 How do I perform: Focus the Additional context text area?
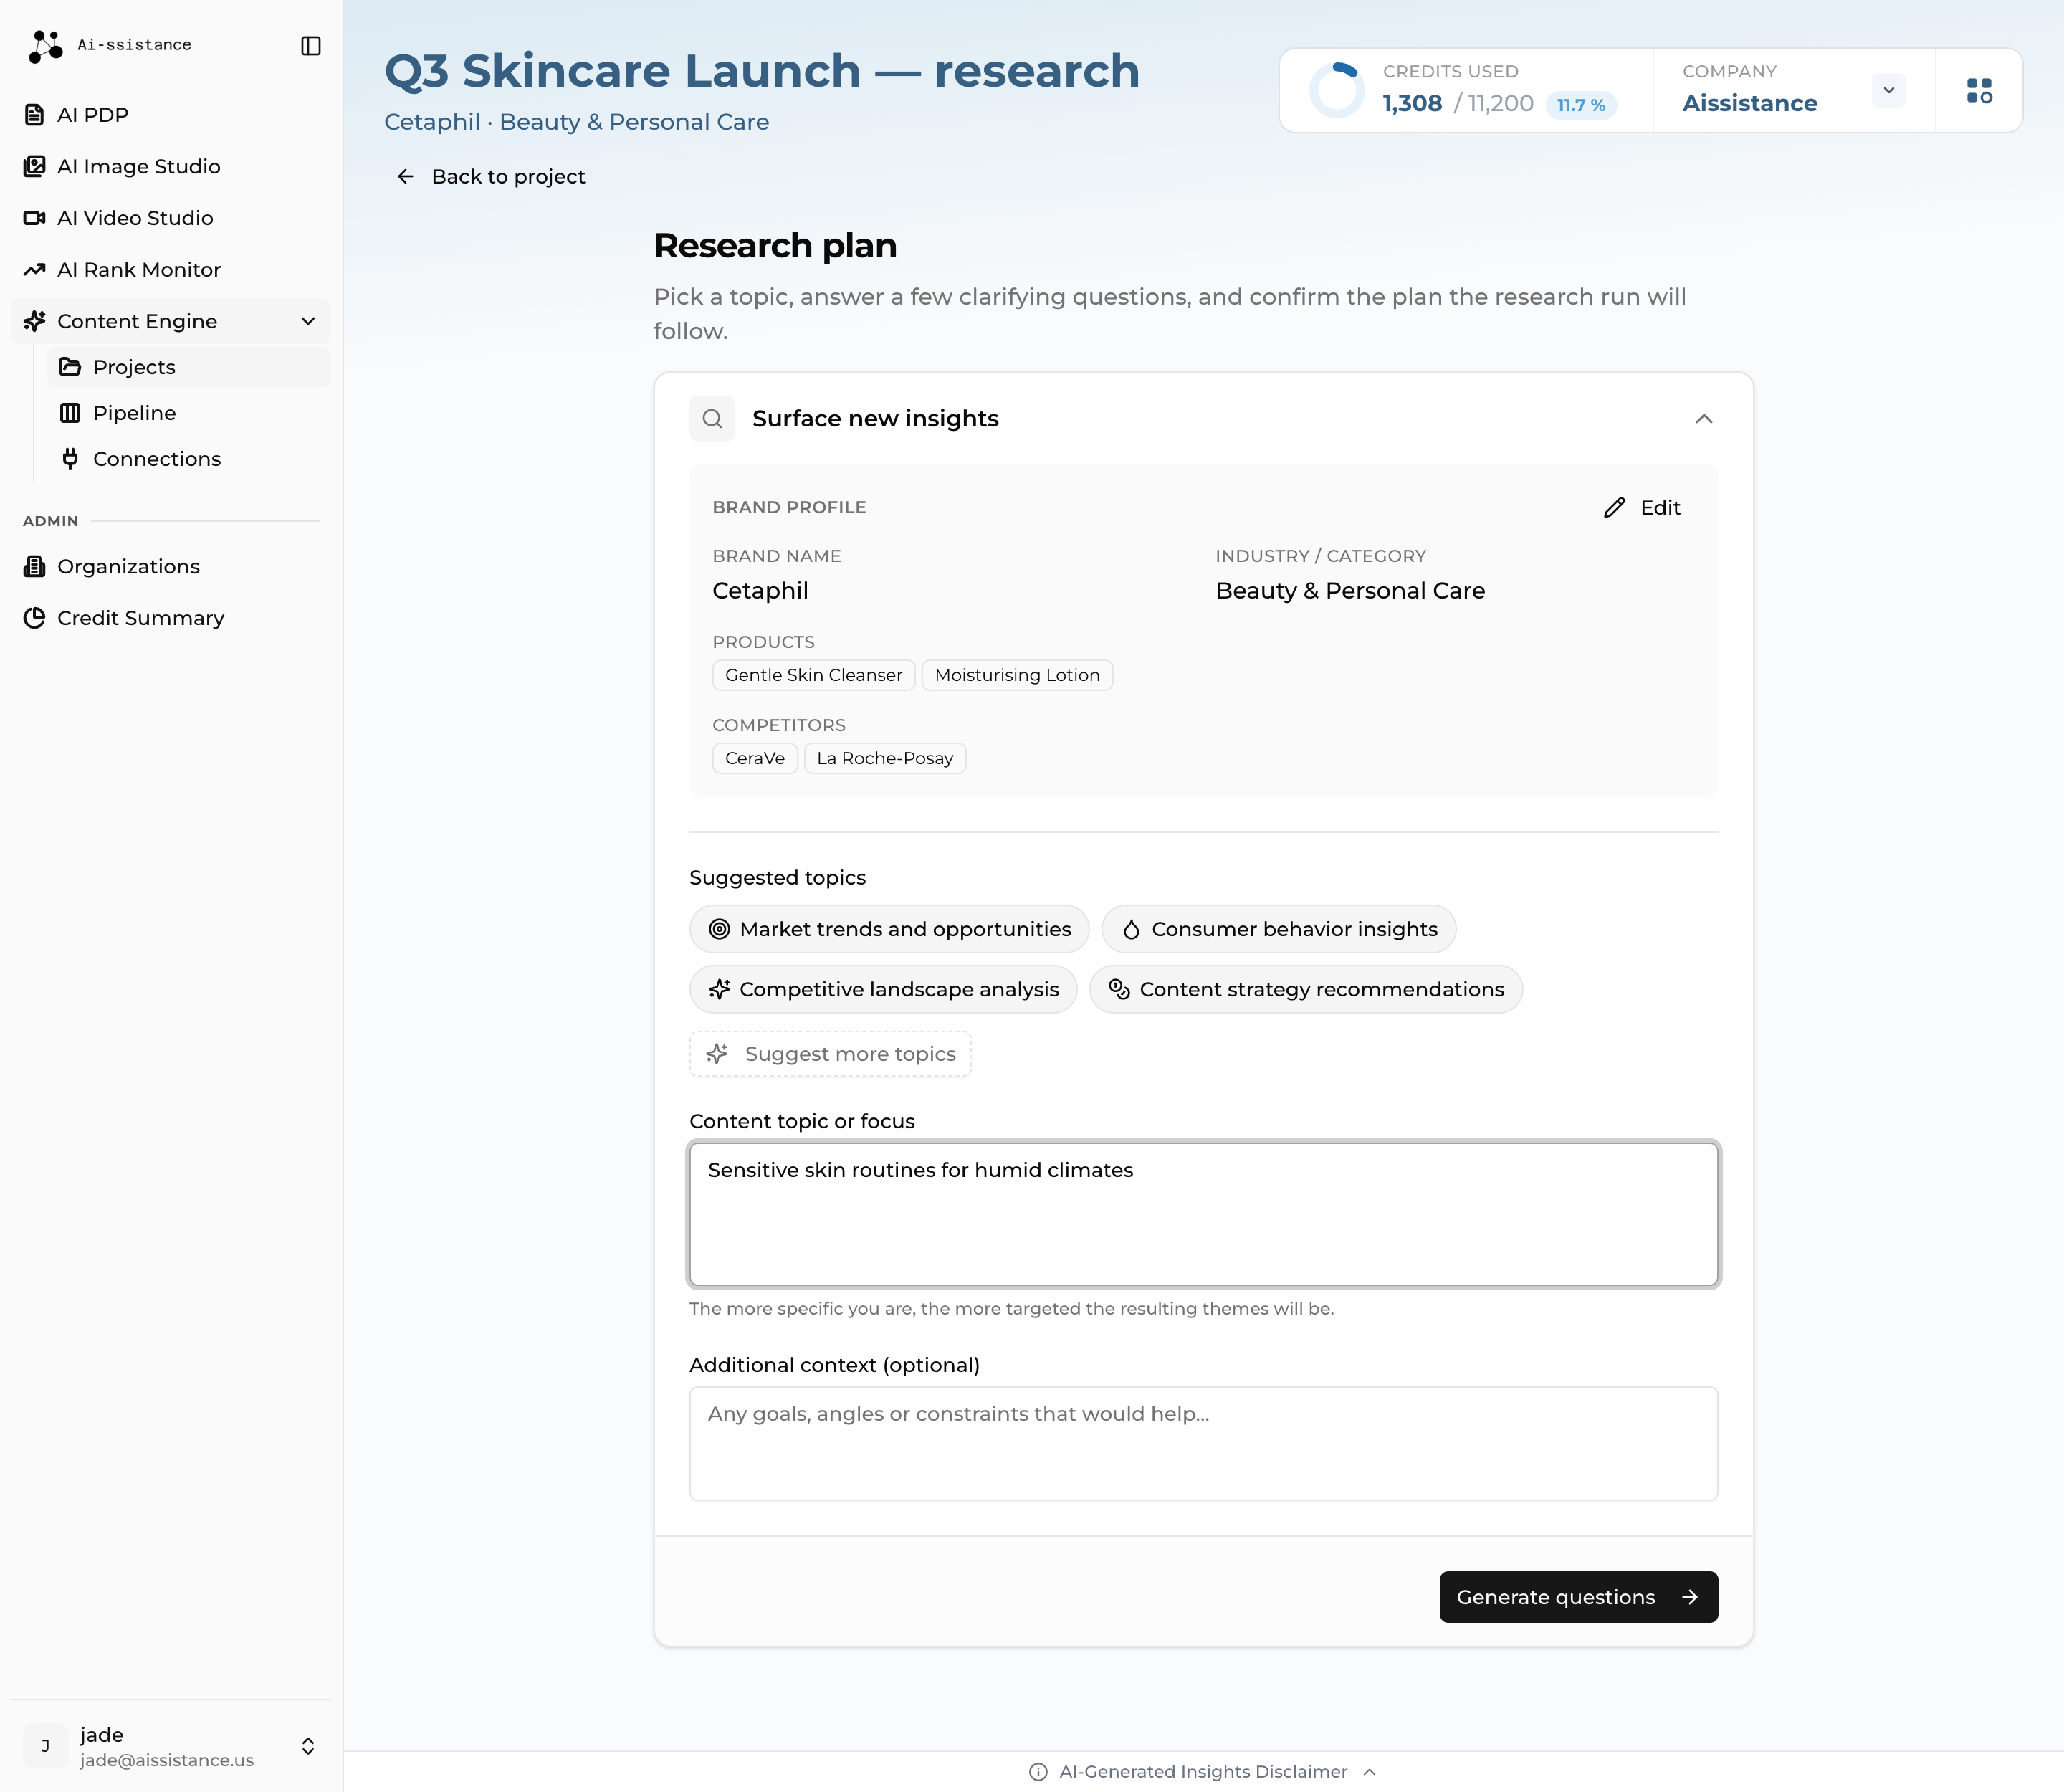(1203, 1443)
